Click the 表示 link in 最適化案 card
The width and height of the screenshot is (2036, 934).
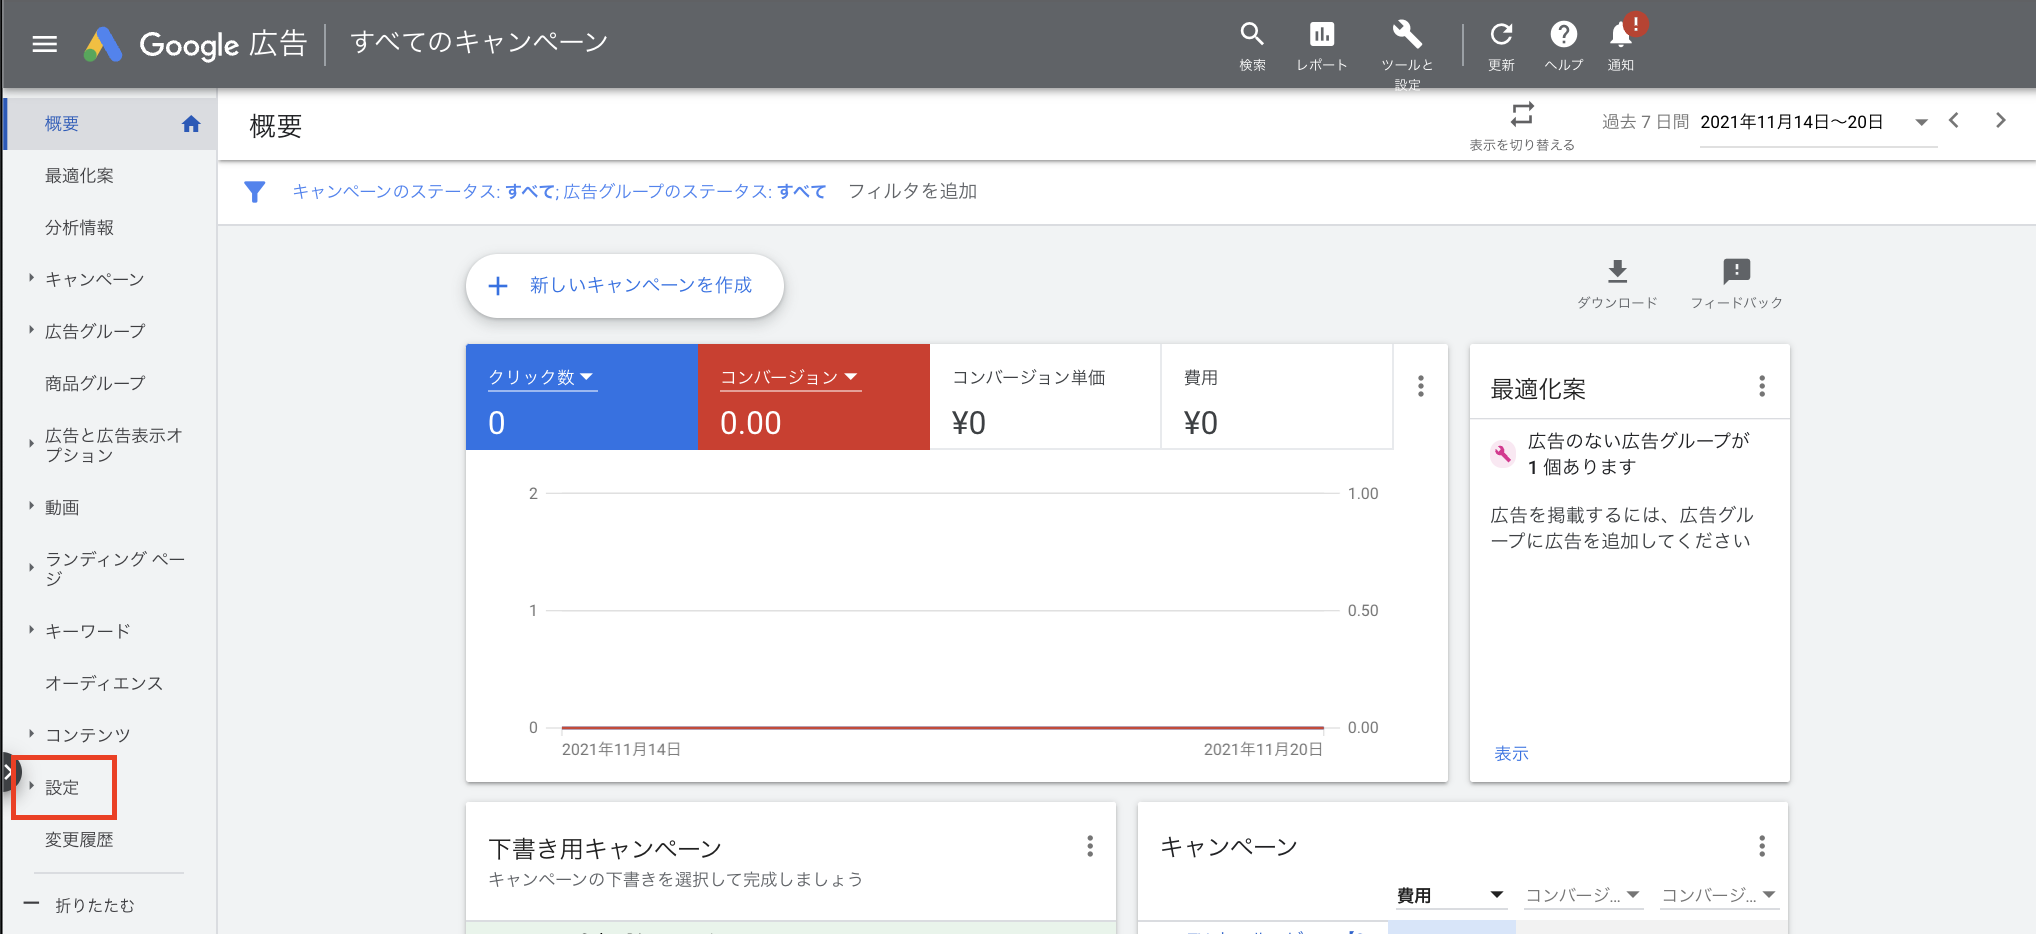point(1510,754)
